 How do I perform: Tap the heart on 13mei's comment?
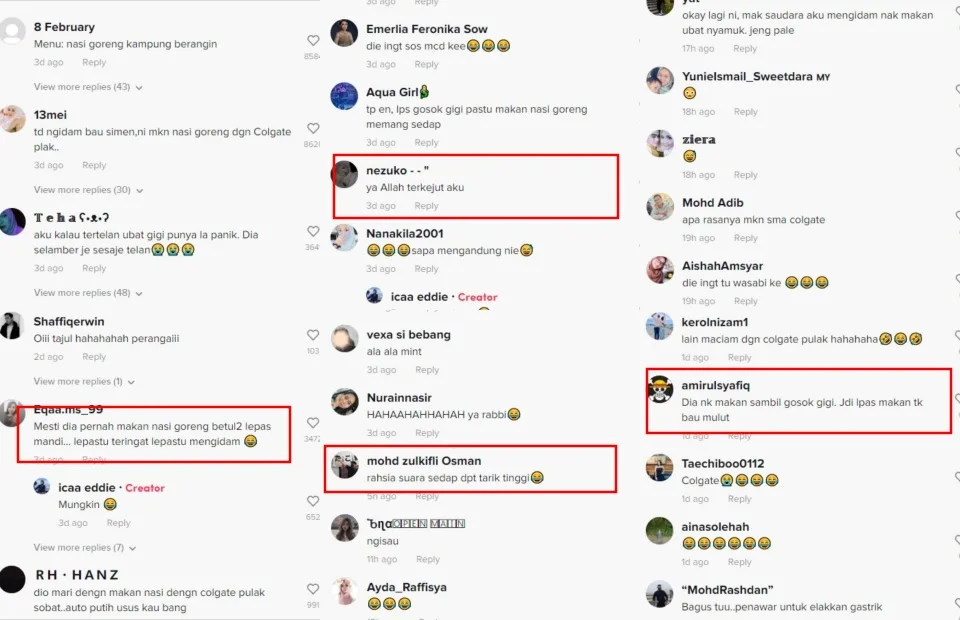point(313,129)
